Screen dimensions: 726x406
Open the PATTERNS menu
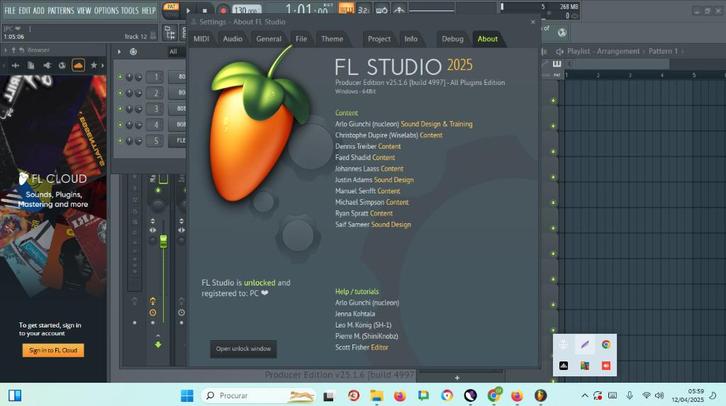point(61,10)
